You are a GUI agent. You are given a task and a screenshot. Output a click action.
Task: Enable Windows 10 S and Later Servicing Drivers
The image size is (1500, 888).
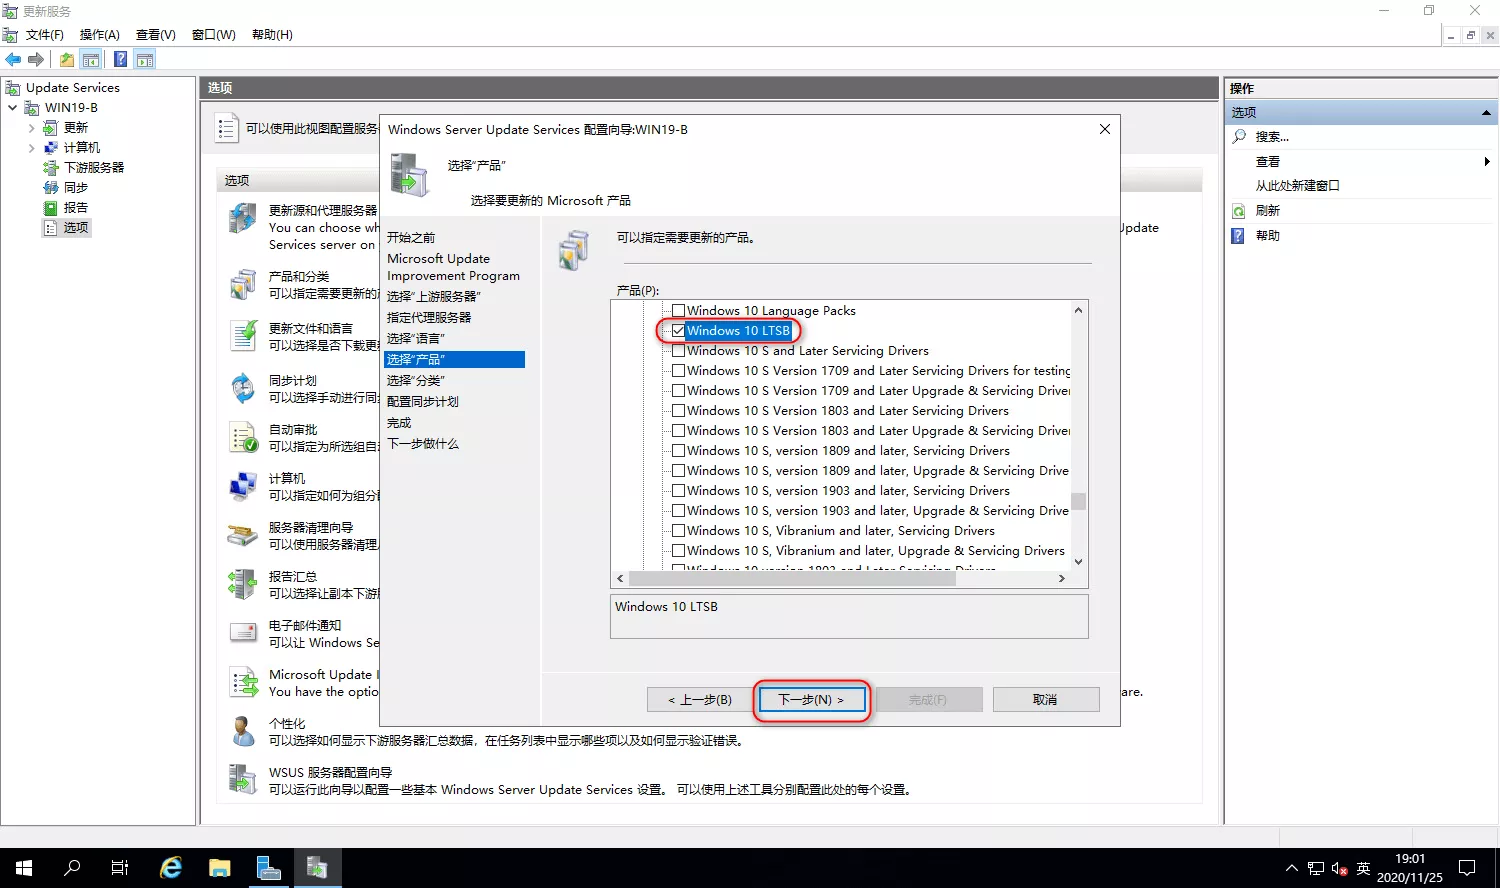[678, 351]
